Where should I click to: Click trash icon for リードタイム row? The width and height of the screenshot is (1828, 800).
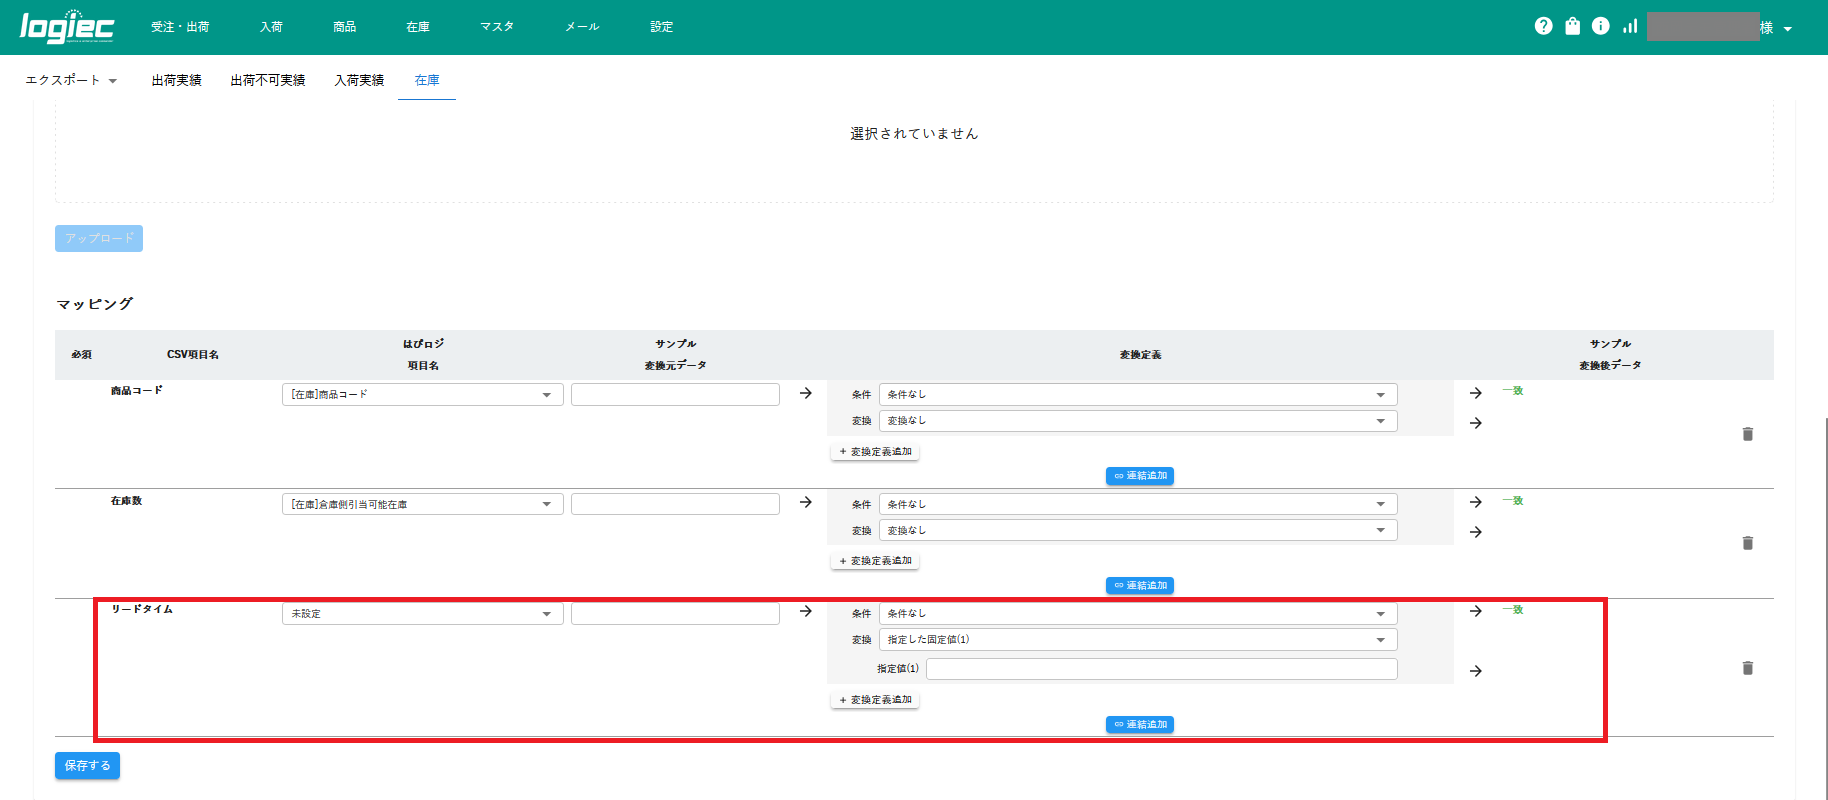click(x=1747, y=668)
